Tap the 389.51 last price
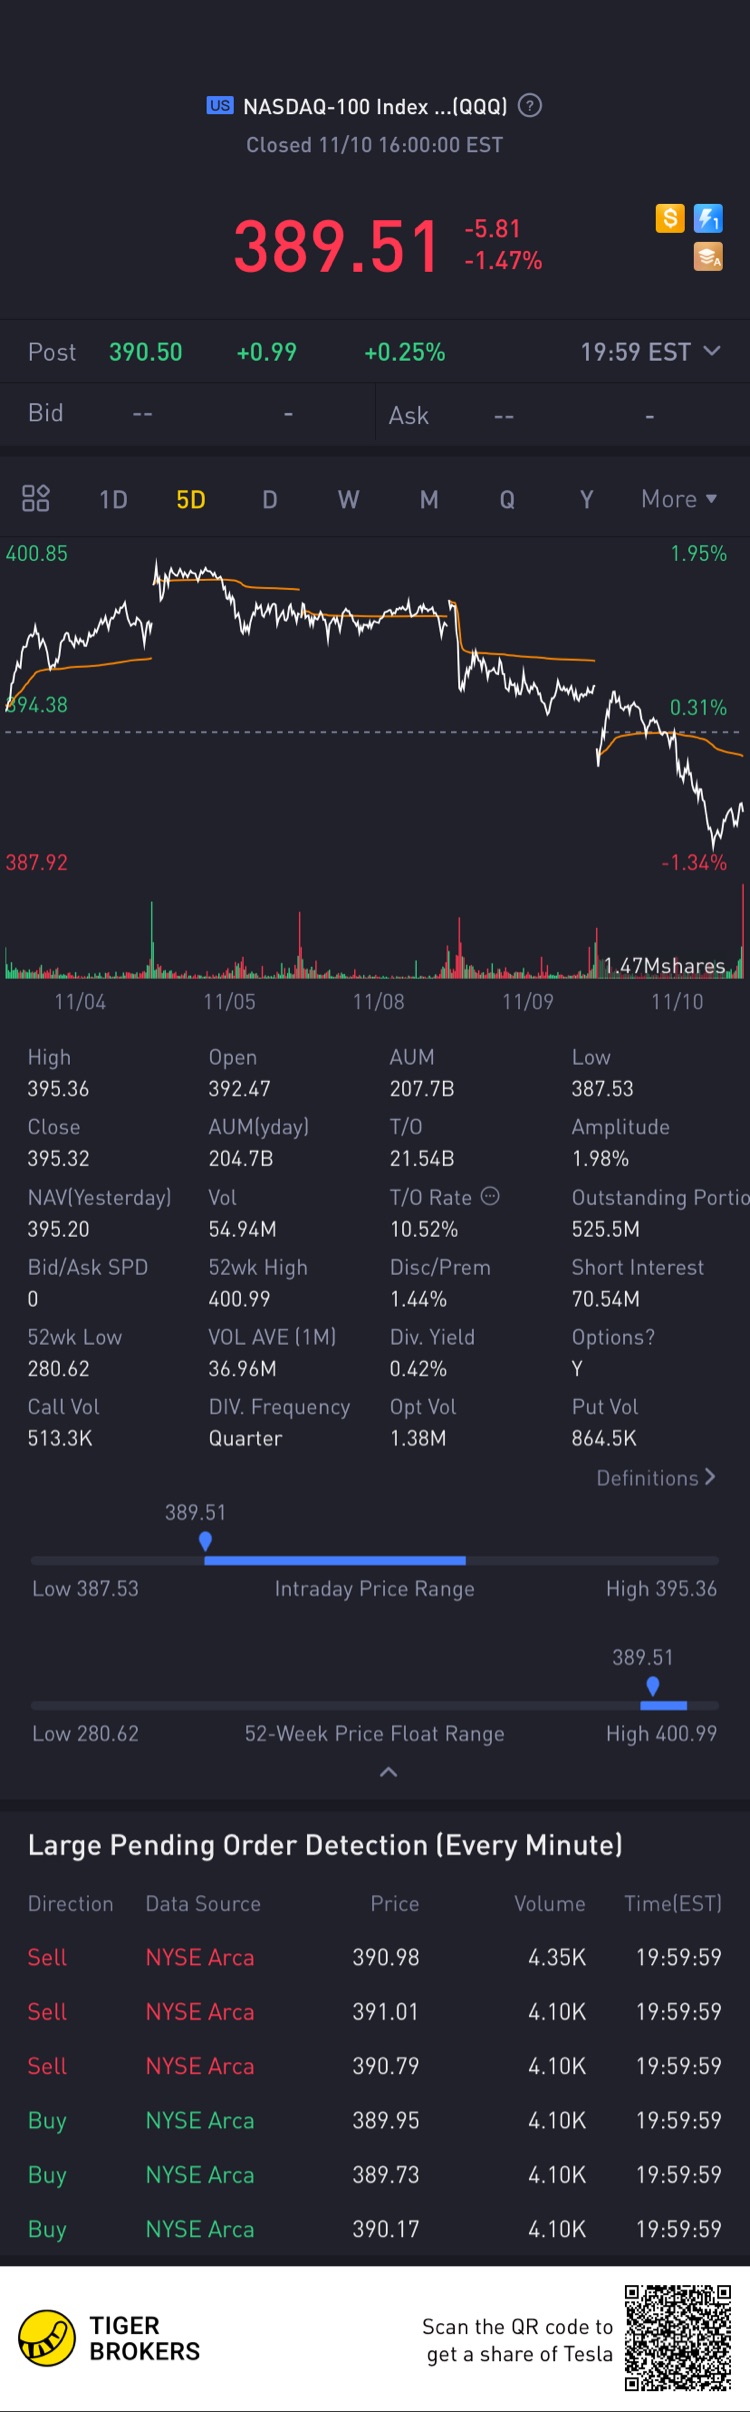 336,246
